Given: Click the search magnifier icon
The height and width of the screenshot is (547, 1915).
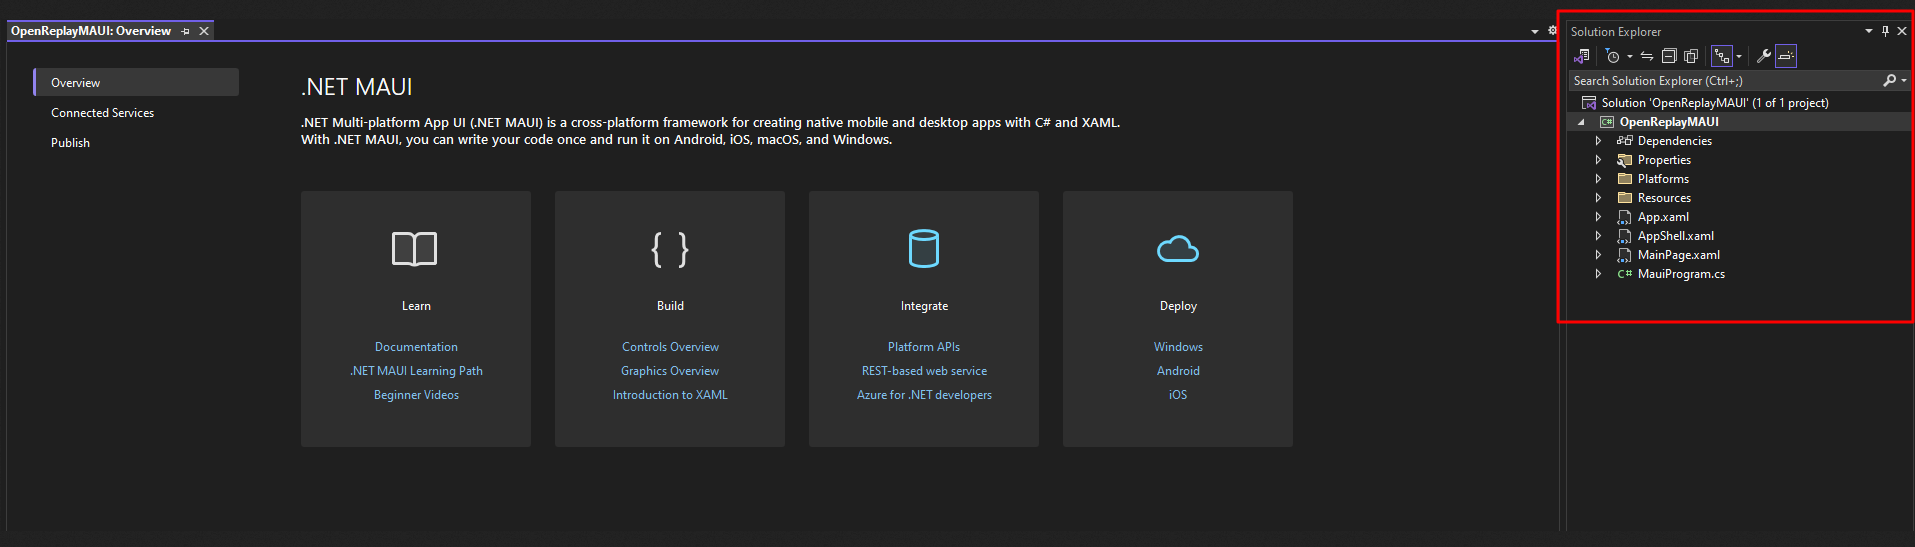Looking at the screenshot, I should 1889,80.
